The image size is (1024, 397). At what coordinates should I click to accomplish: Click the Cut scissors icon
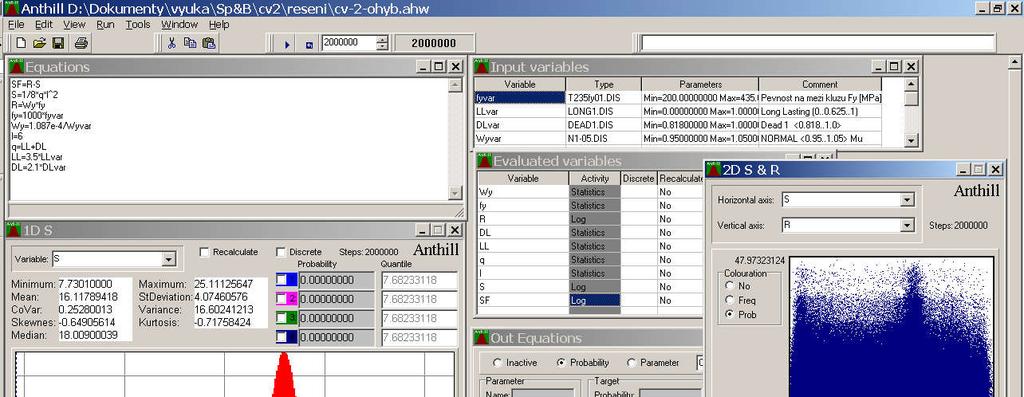tap(172, 43)
